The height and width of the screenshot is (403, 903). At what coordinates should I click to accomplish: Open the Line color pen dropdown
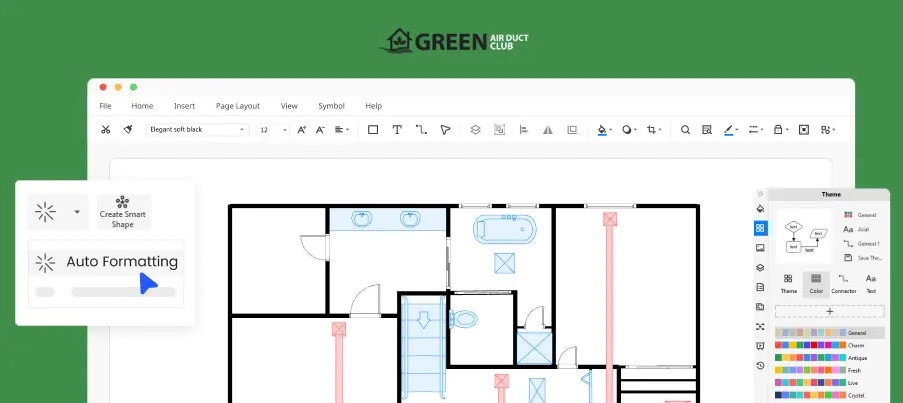[x=731, y=130]
